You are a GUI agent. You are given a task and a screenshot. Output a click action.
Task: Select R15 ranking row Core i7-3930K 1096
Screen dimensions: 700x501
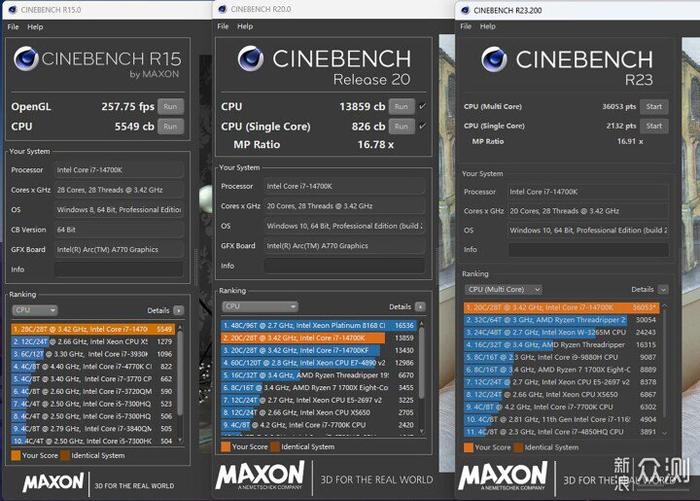pos(93,354)
